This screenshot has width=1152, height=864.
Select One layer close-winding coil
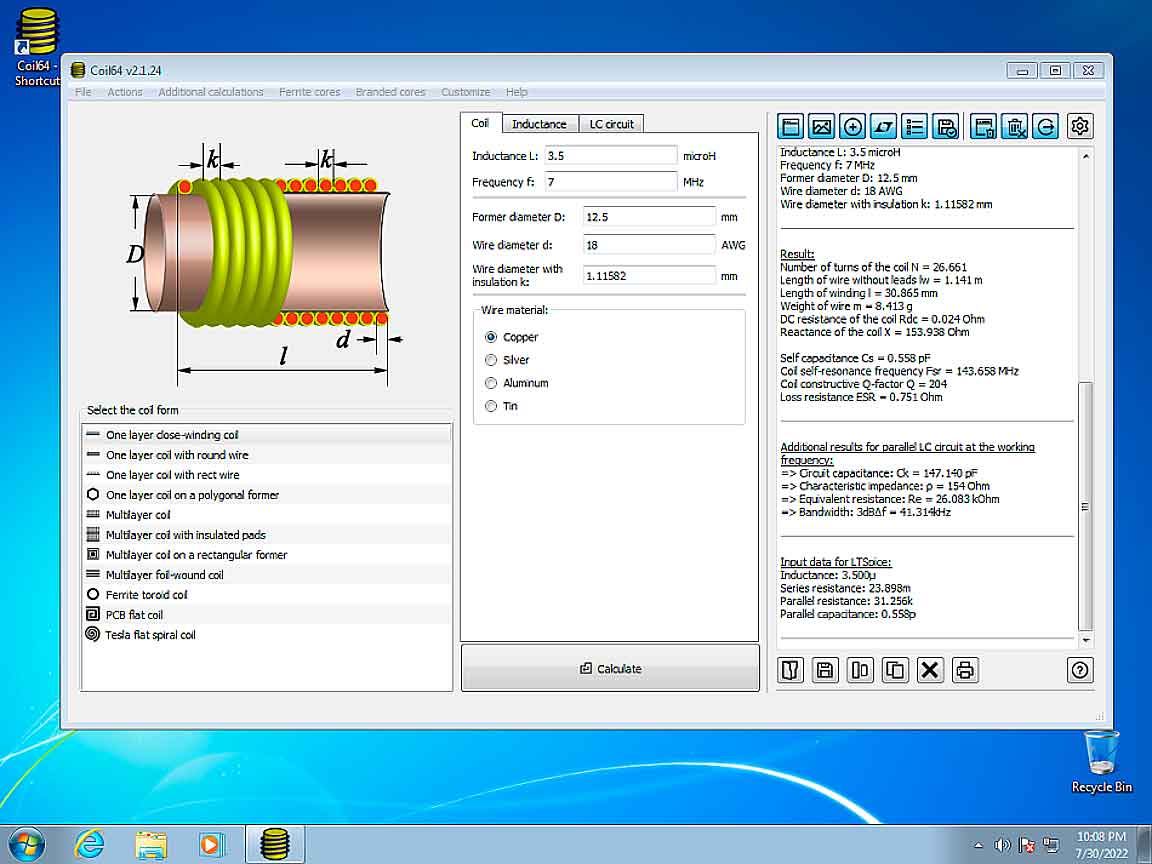coord(266,435)
